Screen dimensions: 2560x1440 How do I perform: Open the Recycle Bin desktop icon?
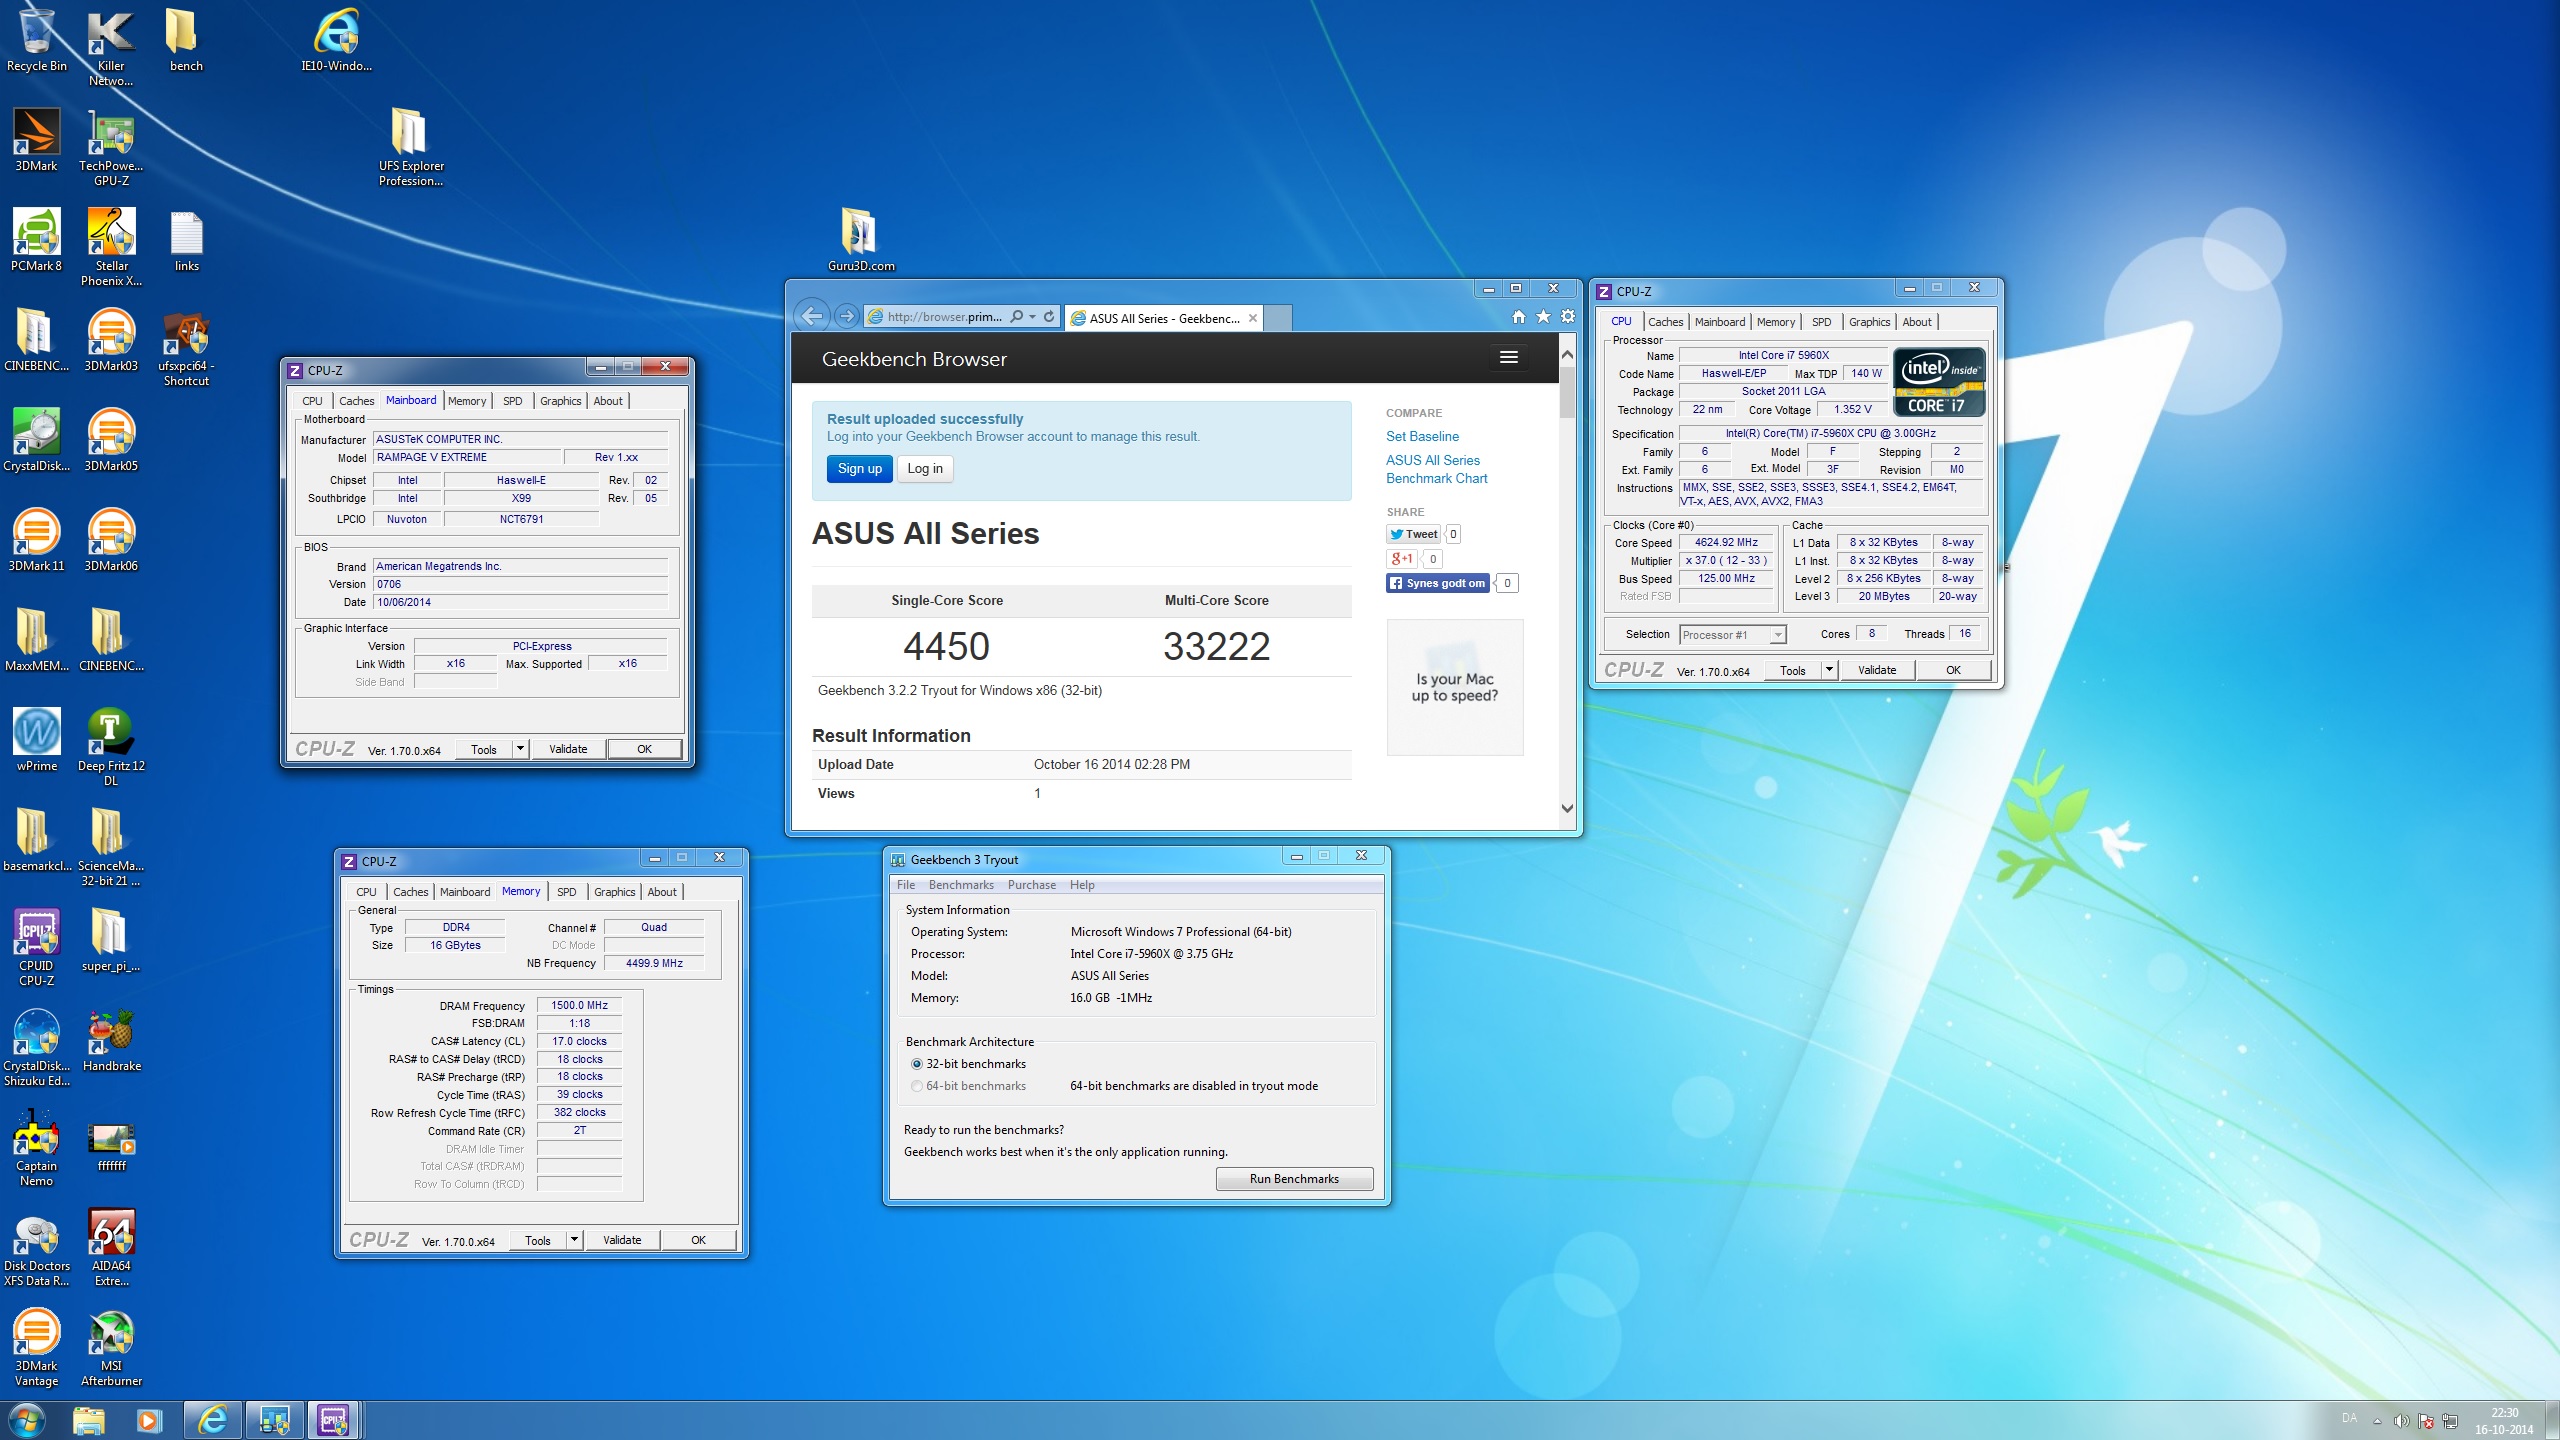[x=37, y=42]
